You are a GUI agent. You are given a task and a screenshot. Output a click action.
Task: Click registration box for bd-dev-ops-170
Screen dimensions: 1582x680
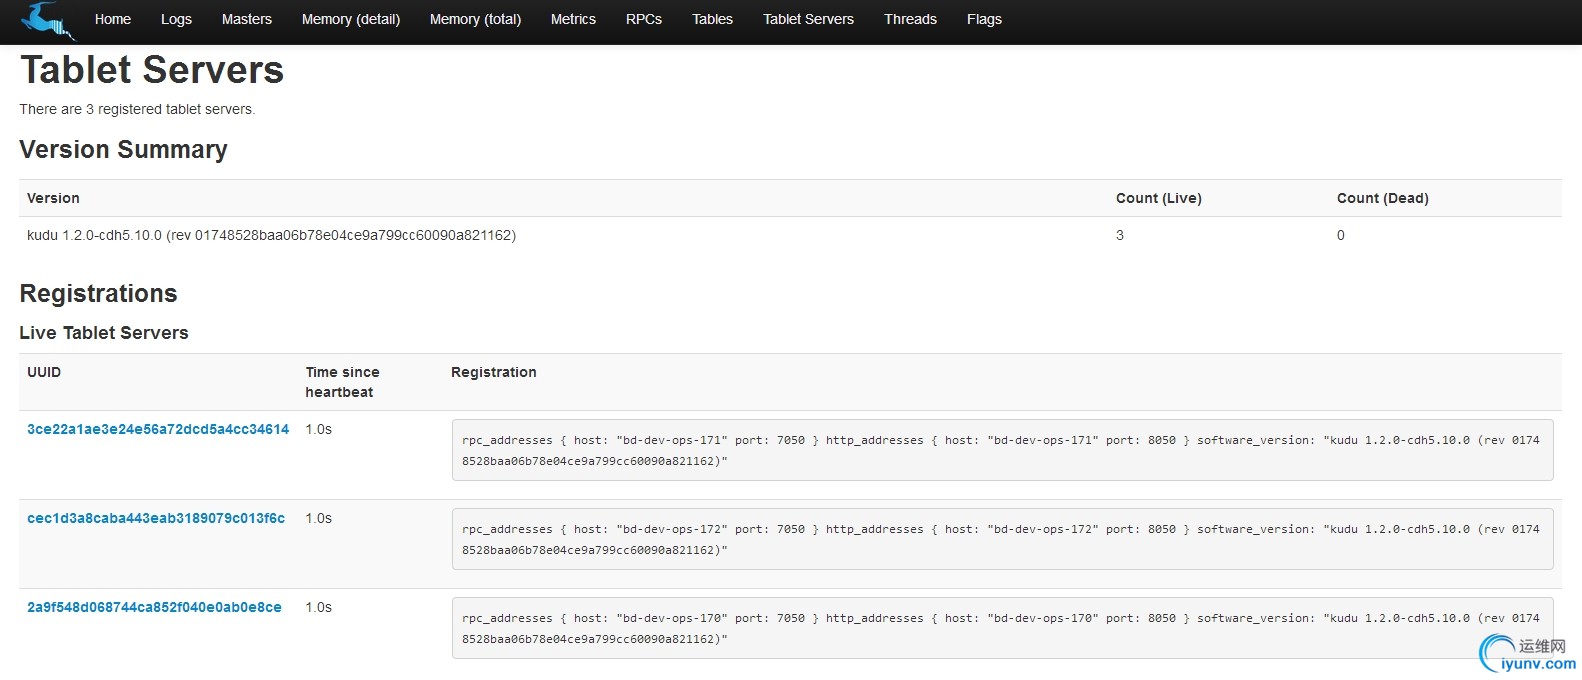[1002, 628]
